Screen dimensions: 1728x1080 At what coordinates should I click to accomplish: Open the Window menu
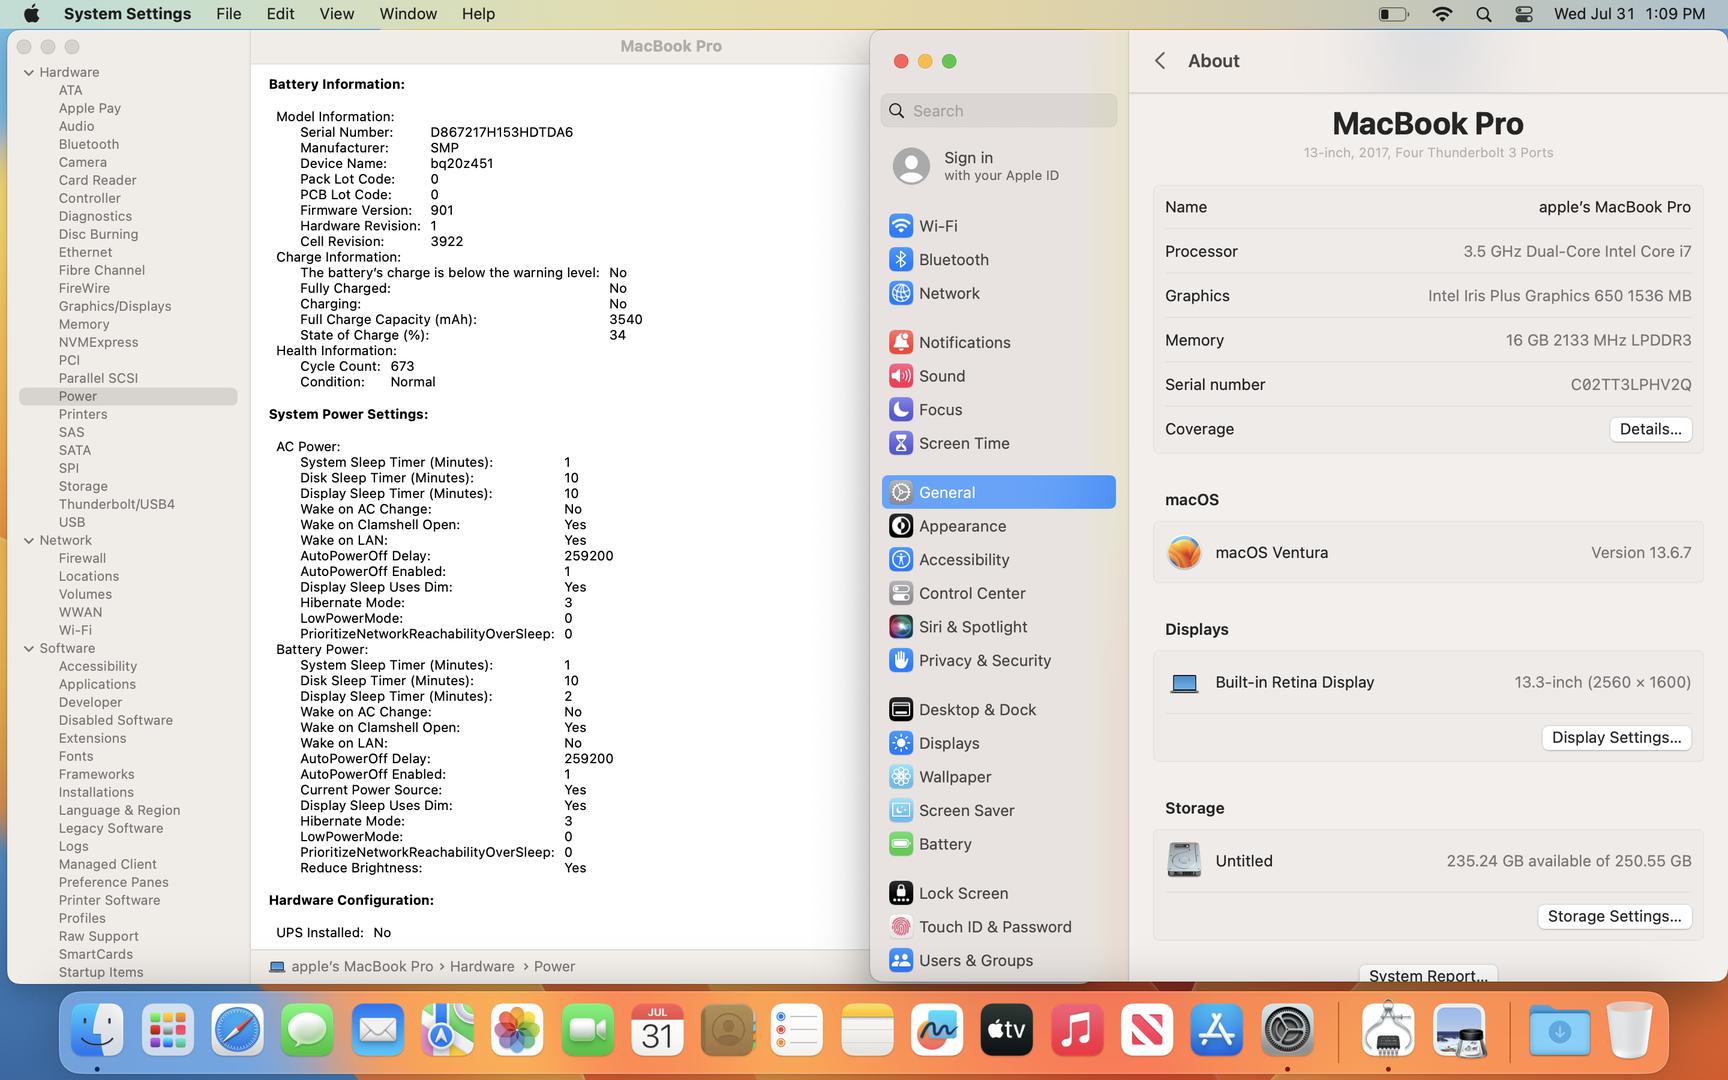408,14
